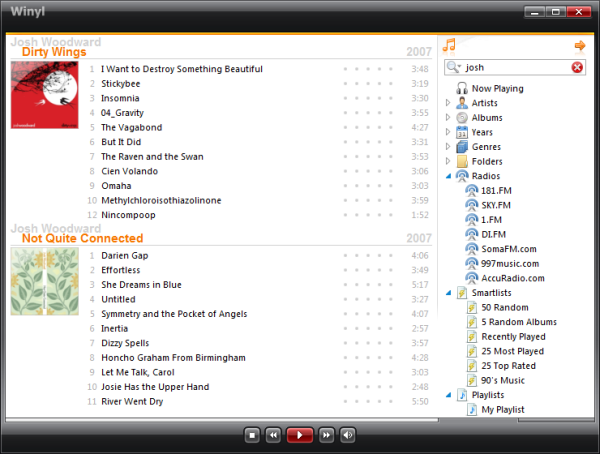The width and height of the screenshot is (600, 454).
Task: Open Now Playing headphones icon
Action: tap(462, 88)
